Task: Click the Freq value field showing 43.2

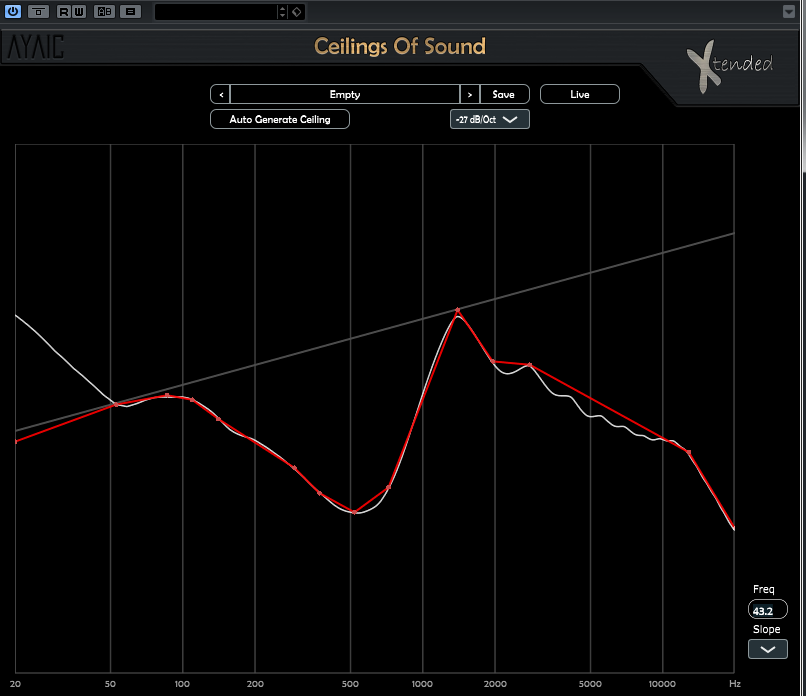Action: pyautogui.click(x=767, y=610)
